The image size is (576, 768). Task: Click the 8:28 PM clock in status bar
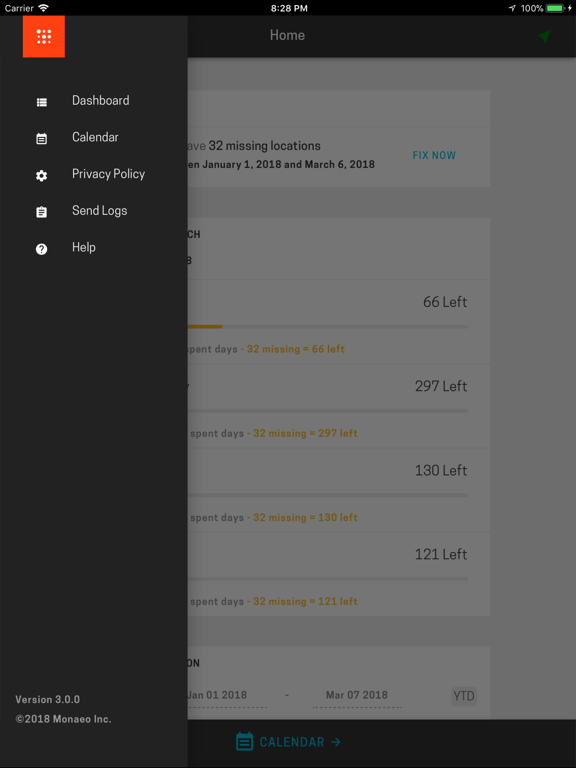click(289, 8)
